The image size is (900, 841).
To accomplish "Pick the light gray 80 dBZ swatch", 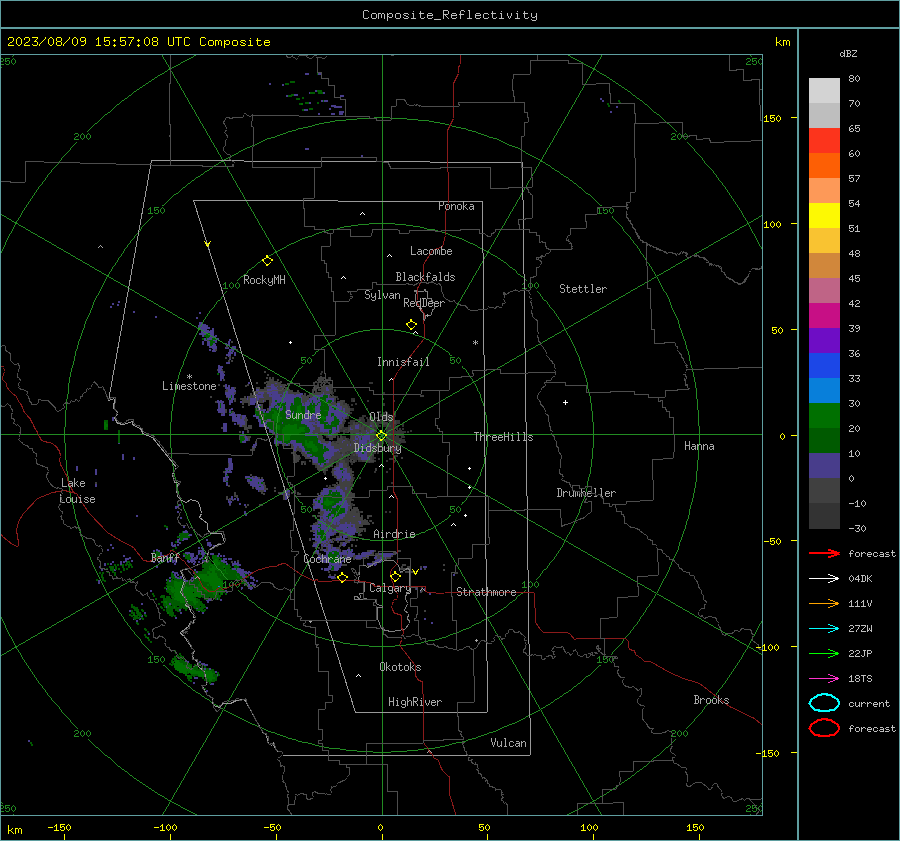I will (x=824, y=90).
